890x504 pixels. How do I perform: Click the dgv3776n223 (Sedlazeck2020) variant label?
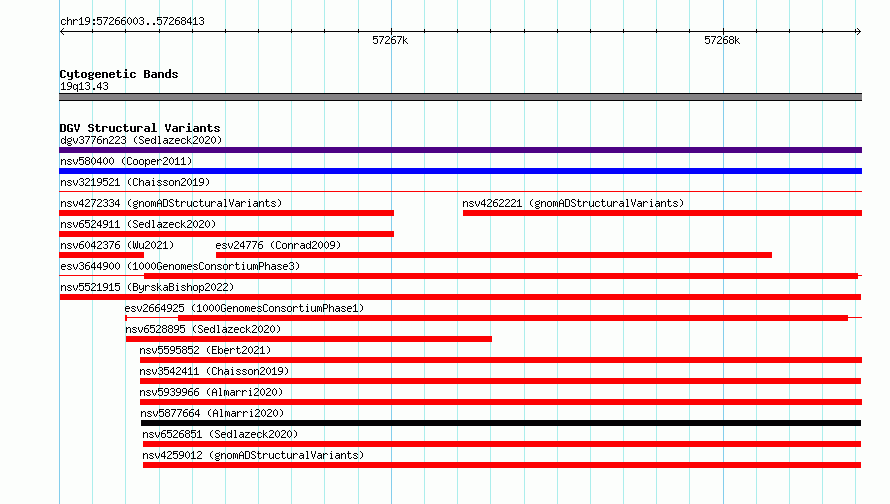[141, 140]
